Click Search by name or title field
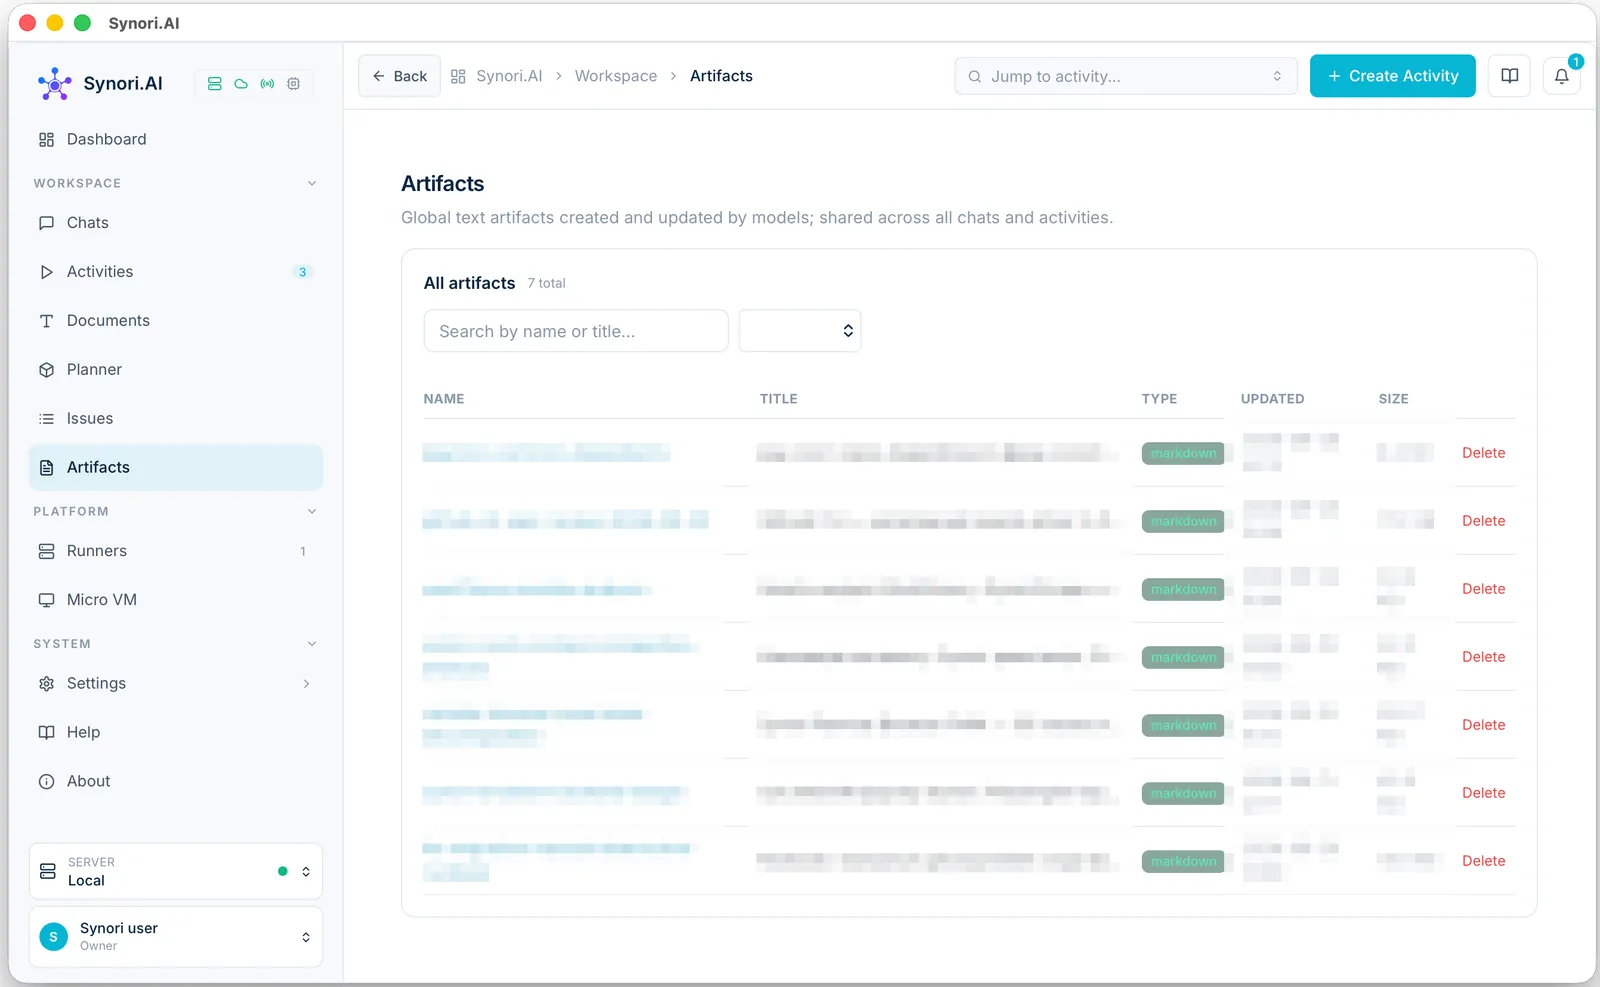This screenshot has width=1600, height=987. click(576, 331)
